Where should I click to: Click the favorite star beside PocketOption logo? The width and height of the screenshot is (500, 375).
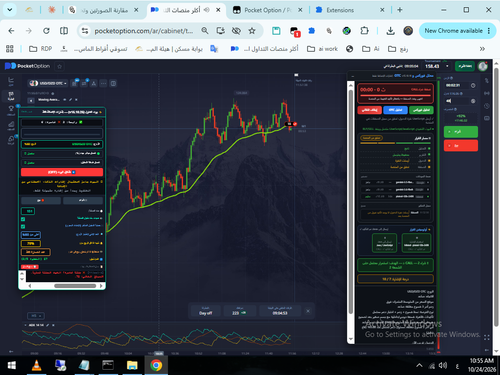59,66
